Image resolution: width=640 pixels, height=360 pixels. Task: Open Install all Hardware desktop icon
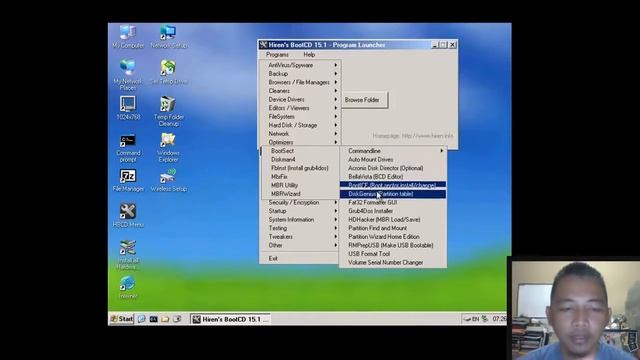click(x=128, y=255)
